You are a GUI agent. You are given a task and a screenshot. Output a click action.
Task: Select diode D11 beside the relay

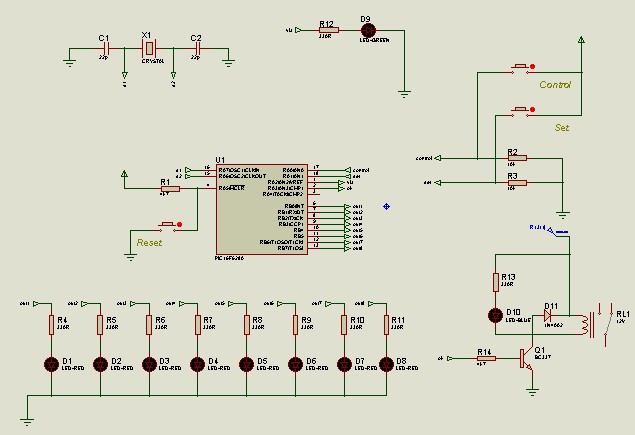pyautogui.click(x=549, y=314)
